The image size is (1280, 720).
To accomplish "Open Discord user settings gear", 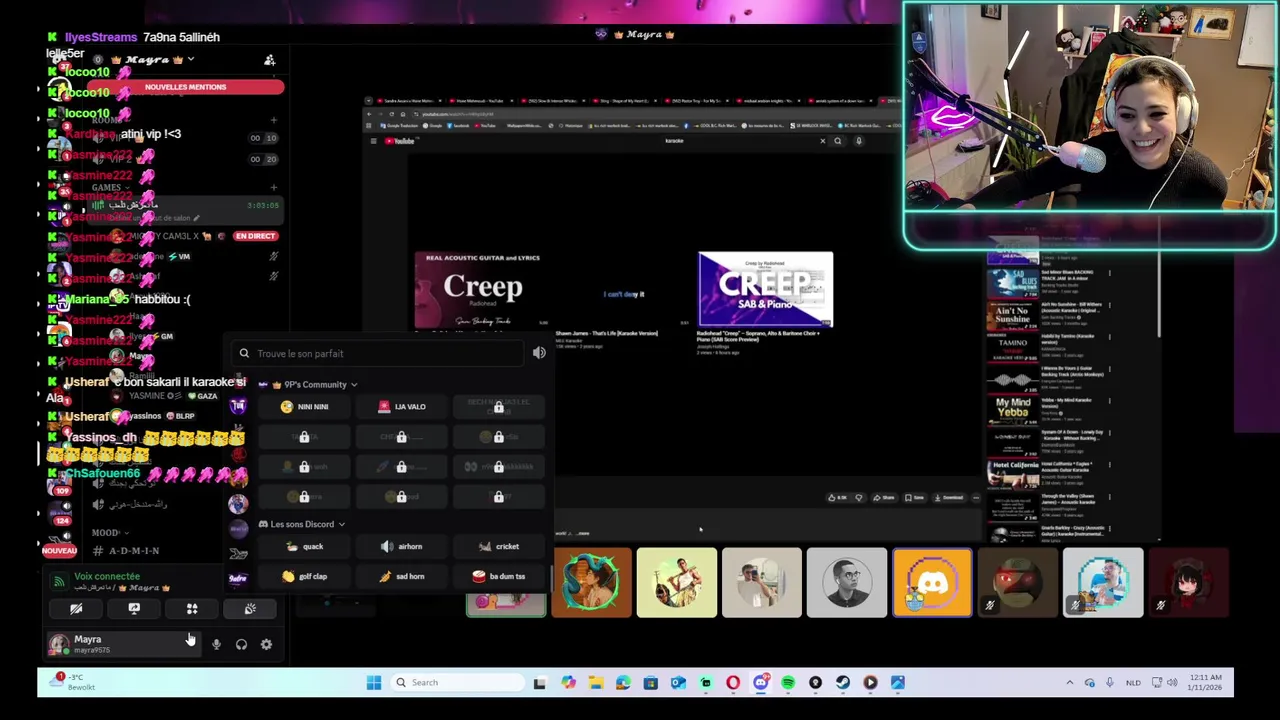I will (266, 645).
